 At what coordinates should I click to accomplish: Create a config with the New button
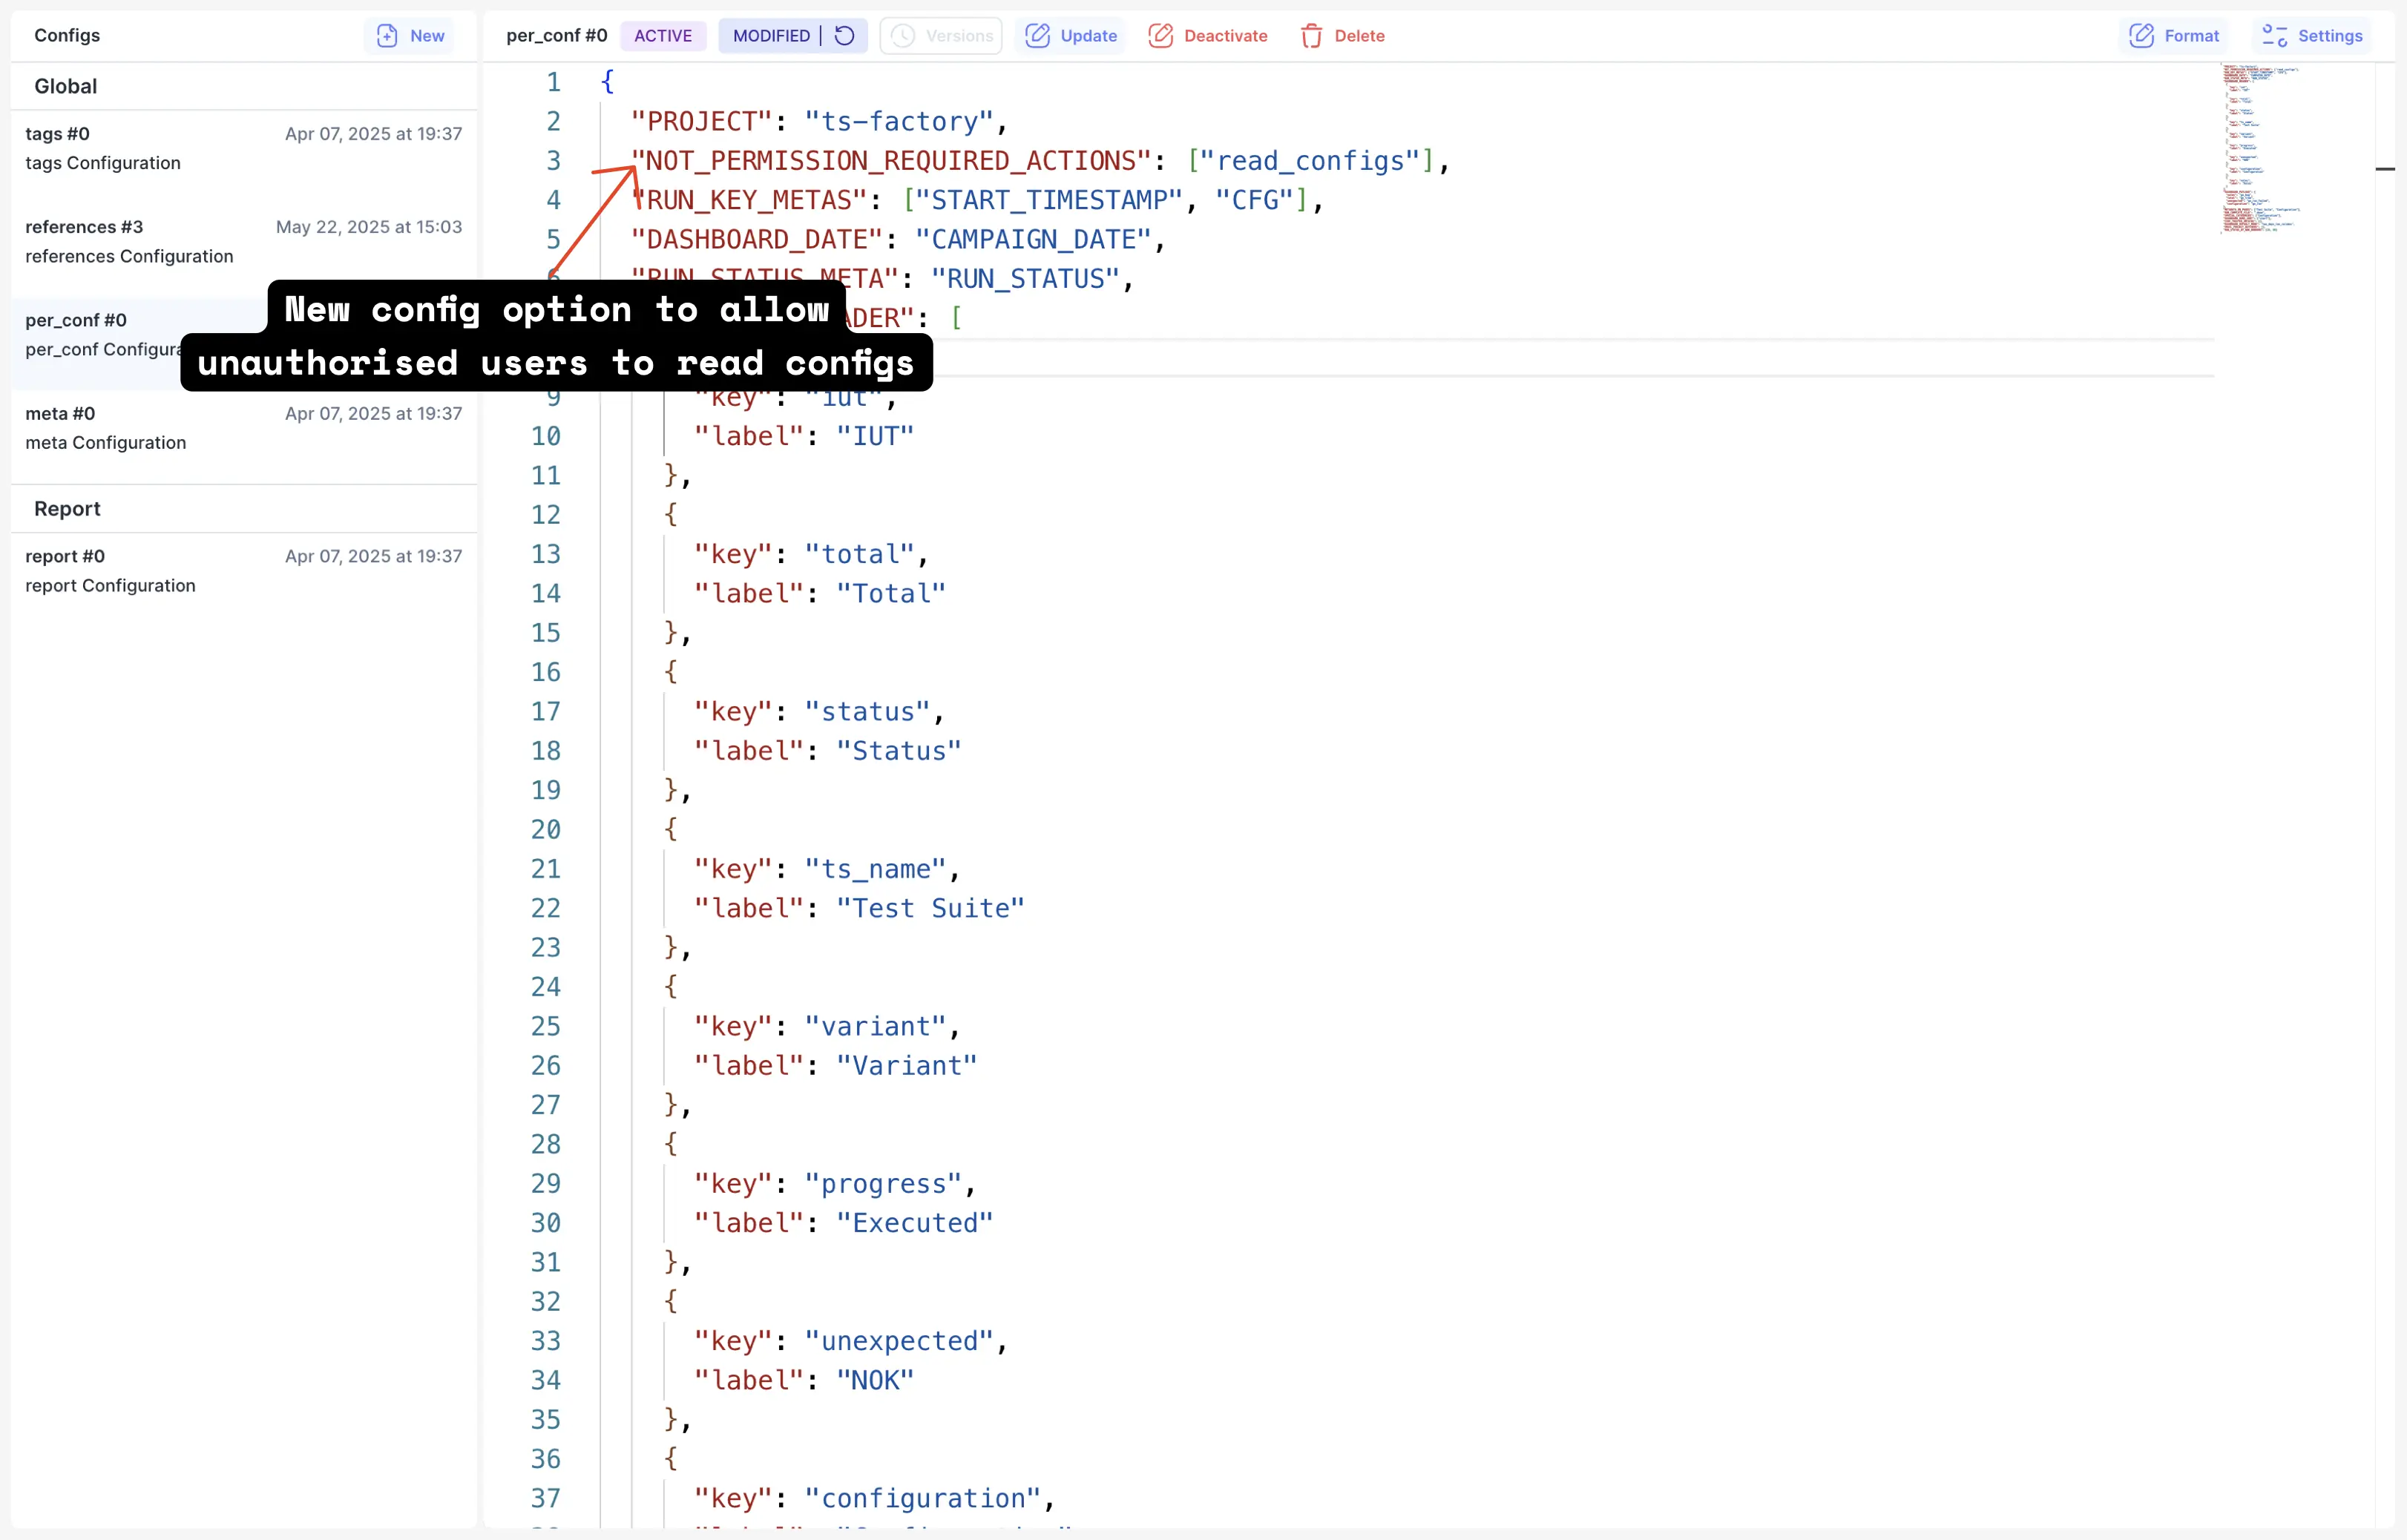tap(409, 35)
